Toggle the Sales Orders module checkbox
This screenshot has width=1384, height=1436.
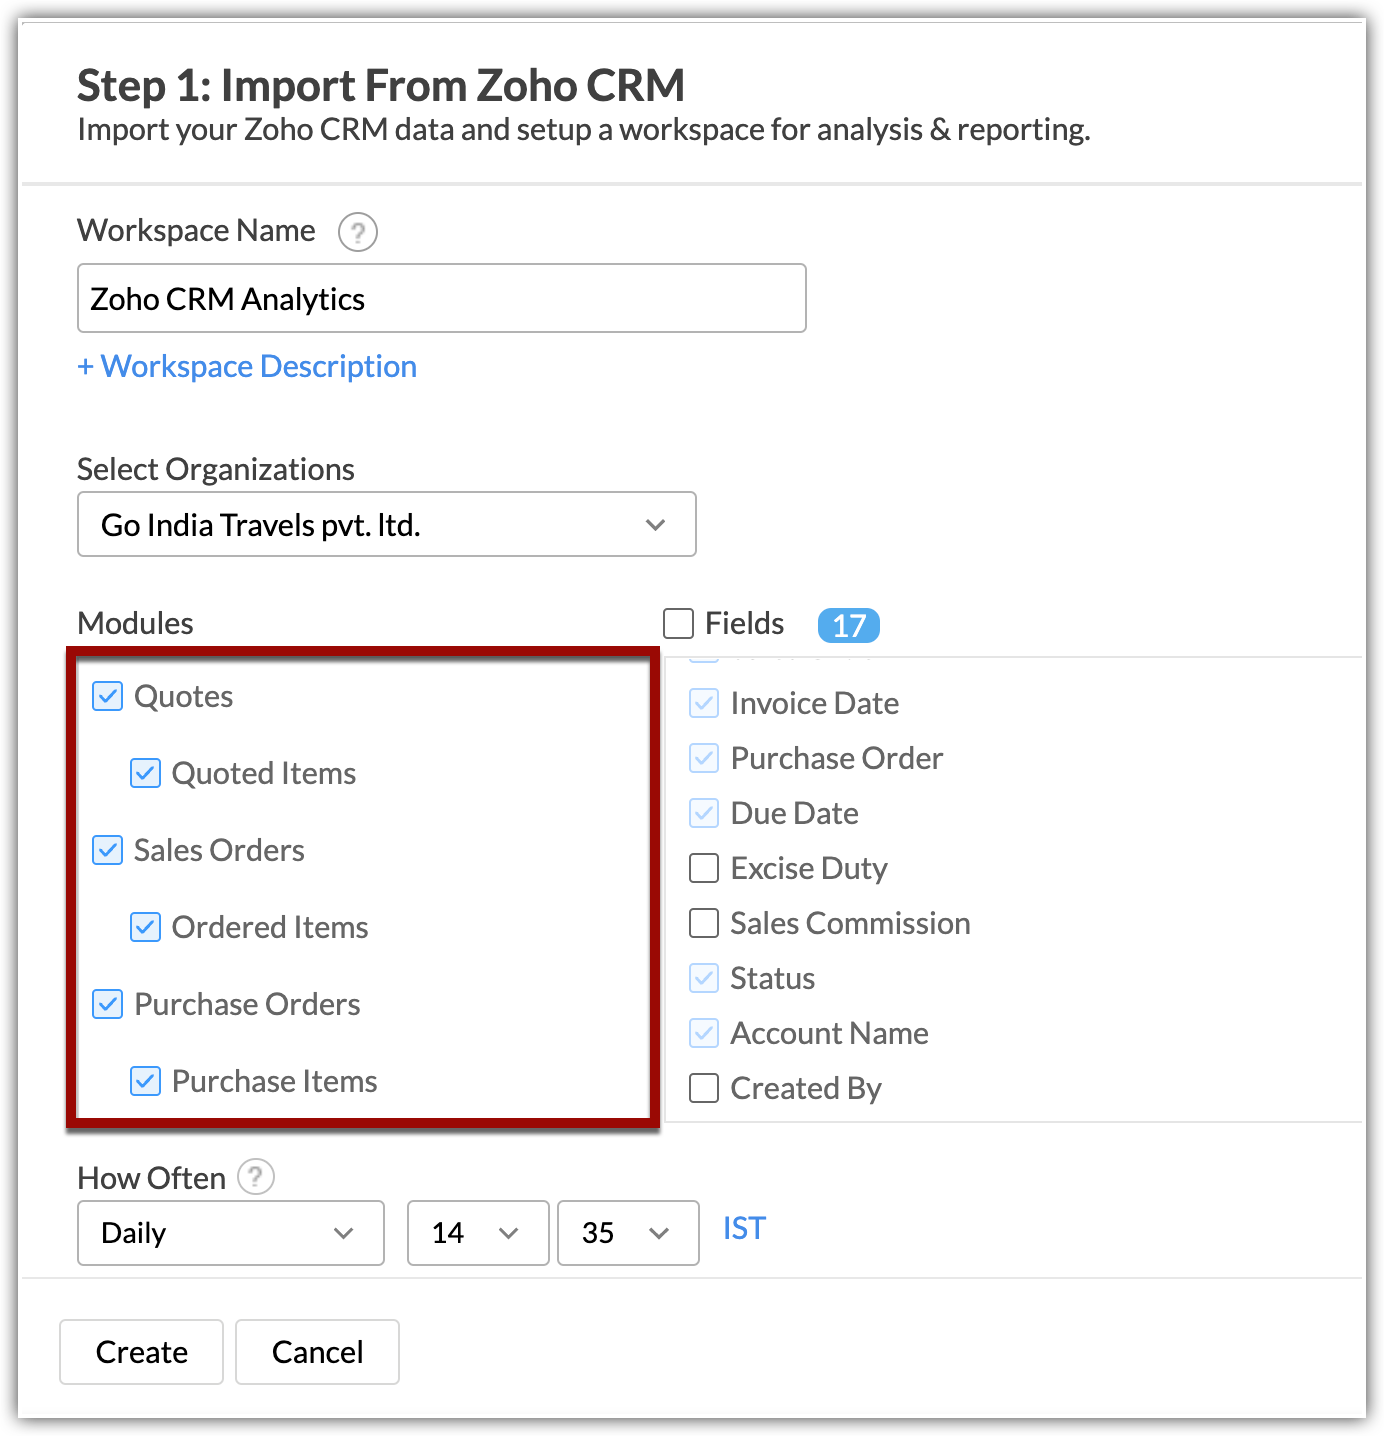coord(107,850)
